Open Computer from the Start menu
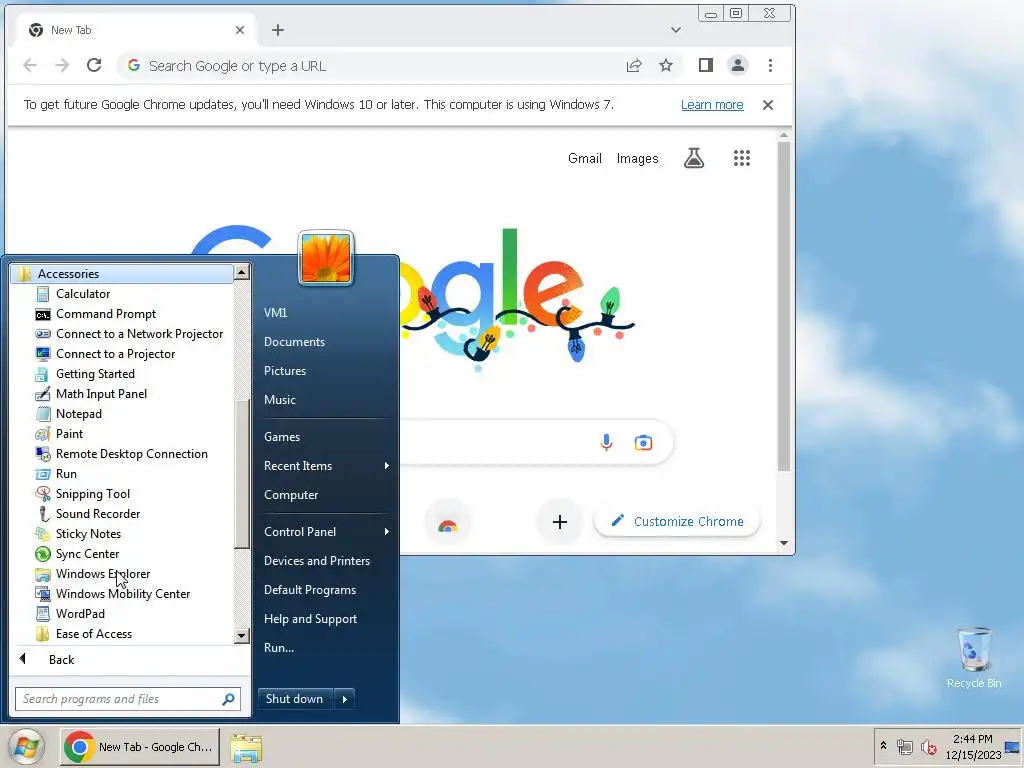The image size is (1024, 768). [x=291, y=495]
